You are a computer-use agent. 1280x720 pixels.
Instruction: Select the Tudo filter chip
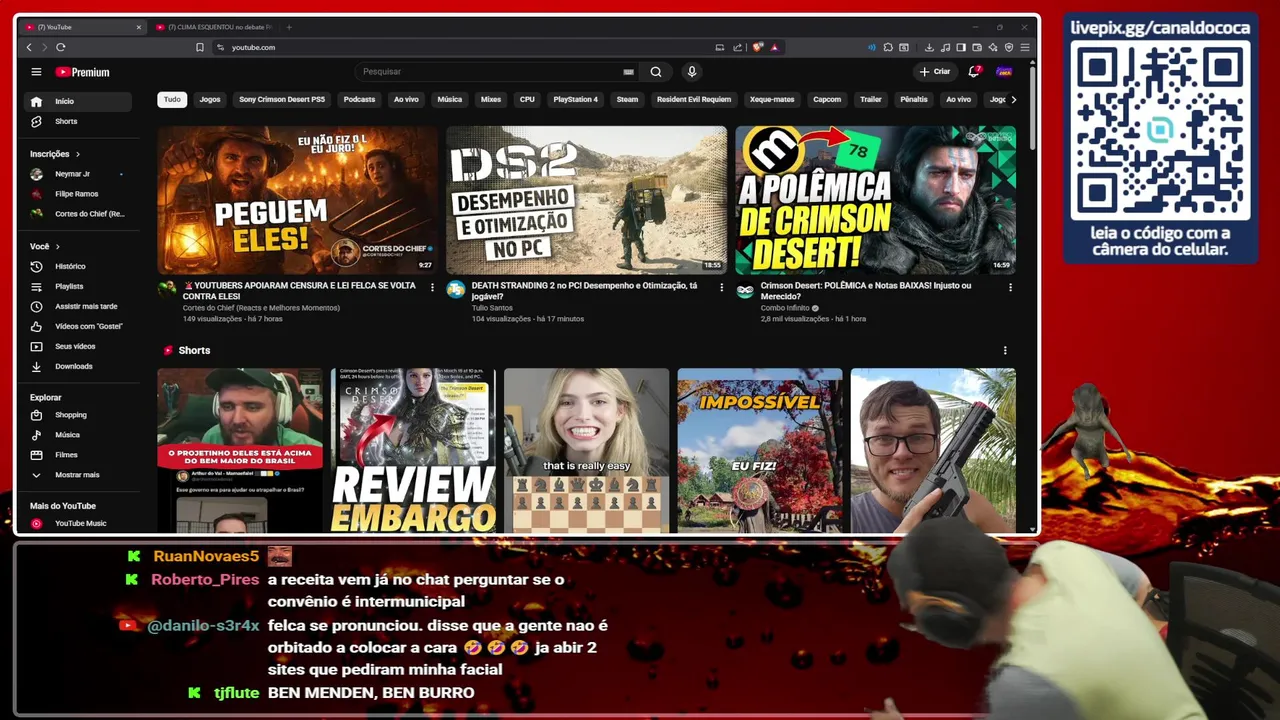(172, 99)
